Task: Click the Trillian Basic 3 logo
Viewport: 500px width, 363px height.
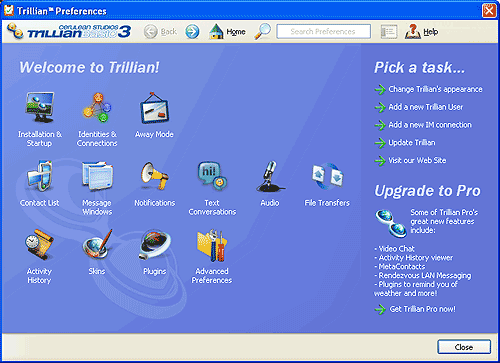Action: click(x=69, y=31)
